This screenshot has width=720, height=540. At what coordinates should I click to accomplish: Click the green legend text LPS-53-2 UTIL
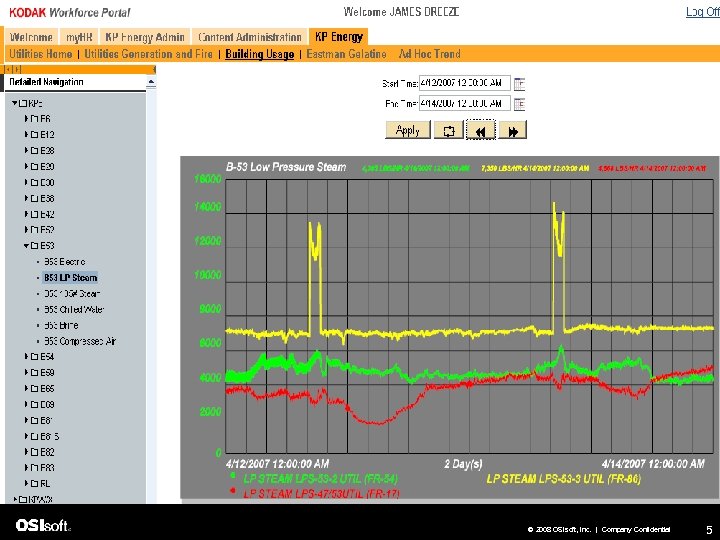coord(321,479)
